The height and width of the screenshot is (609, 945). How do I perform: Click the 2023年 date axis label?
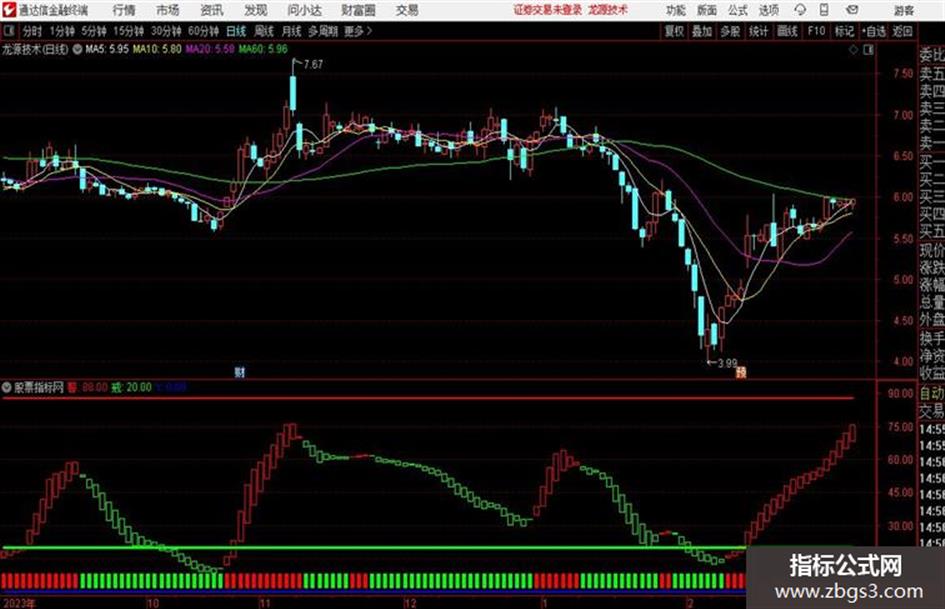18,603
